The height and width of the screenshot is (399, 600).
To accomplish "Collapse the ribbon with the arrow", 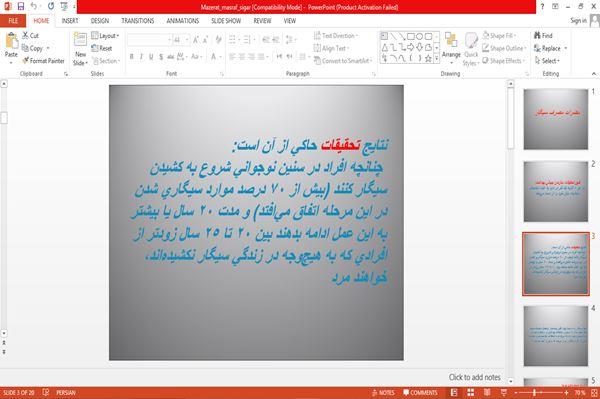I will pyautogui.click(x=593, y=73).
